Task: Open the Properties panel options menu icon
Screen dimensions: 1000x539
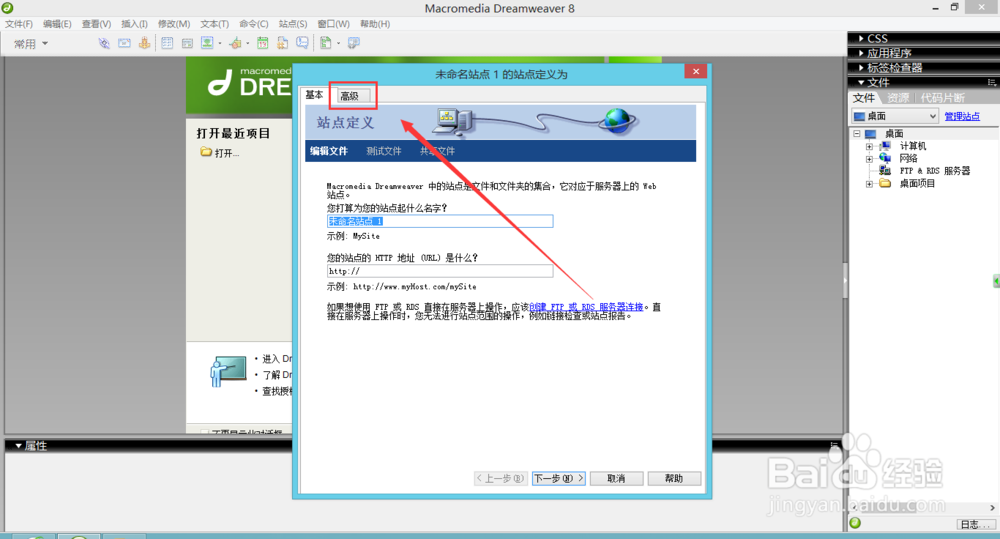Action: click(x=834, y=445)
